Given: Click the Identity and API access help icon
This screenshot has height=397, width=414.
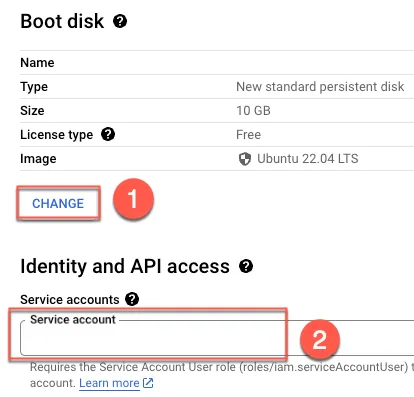Looking at the screenshot, I should click(x=246, y=266).
